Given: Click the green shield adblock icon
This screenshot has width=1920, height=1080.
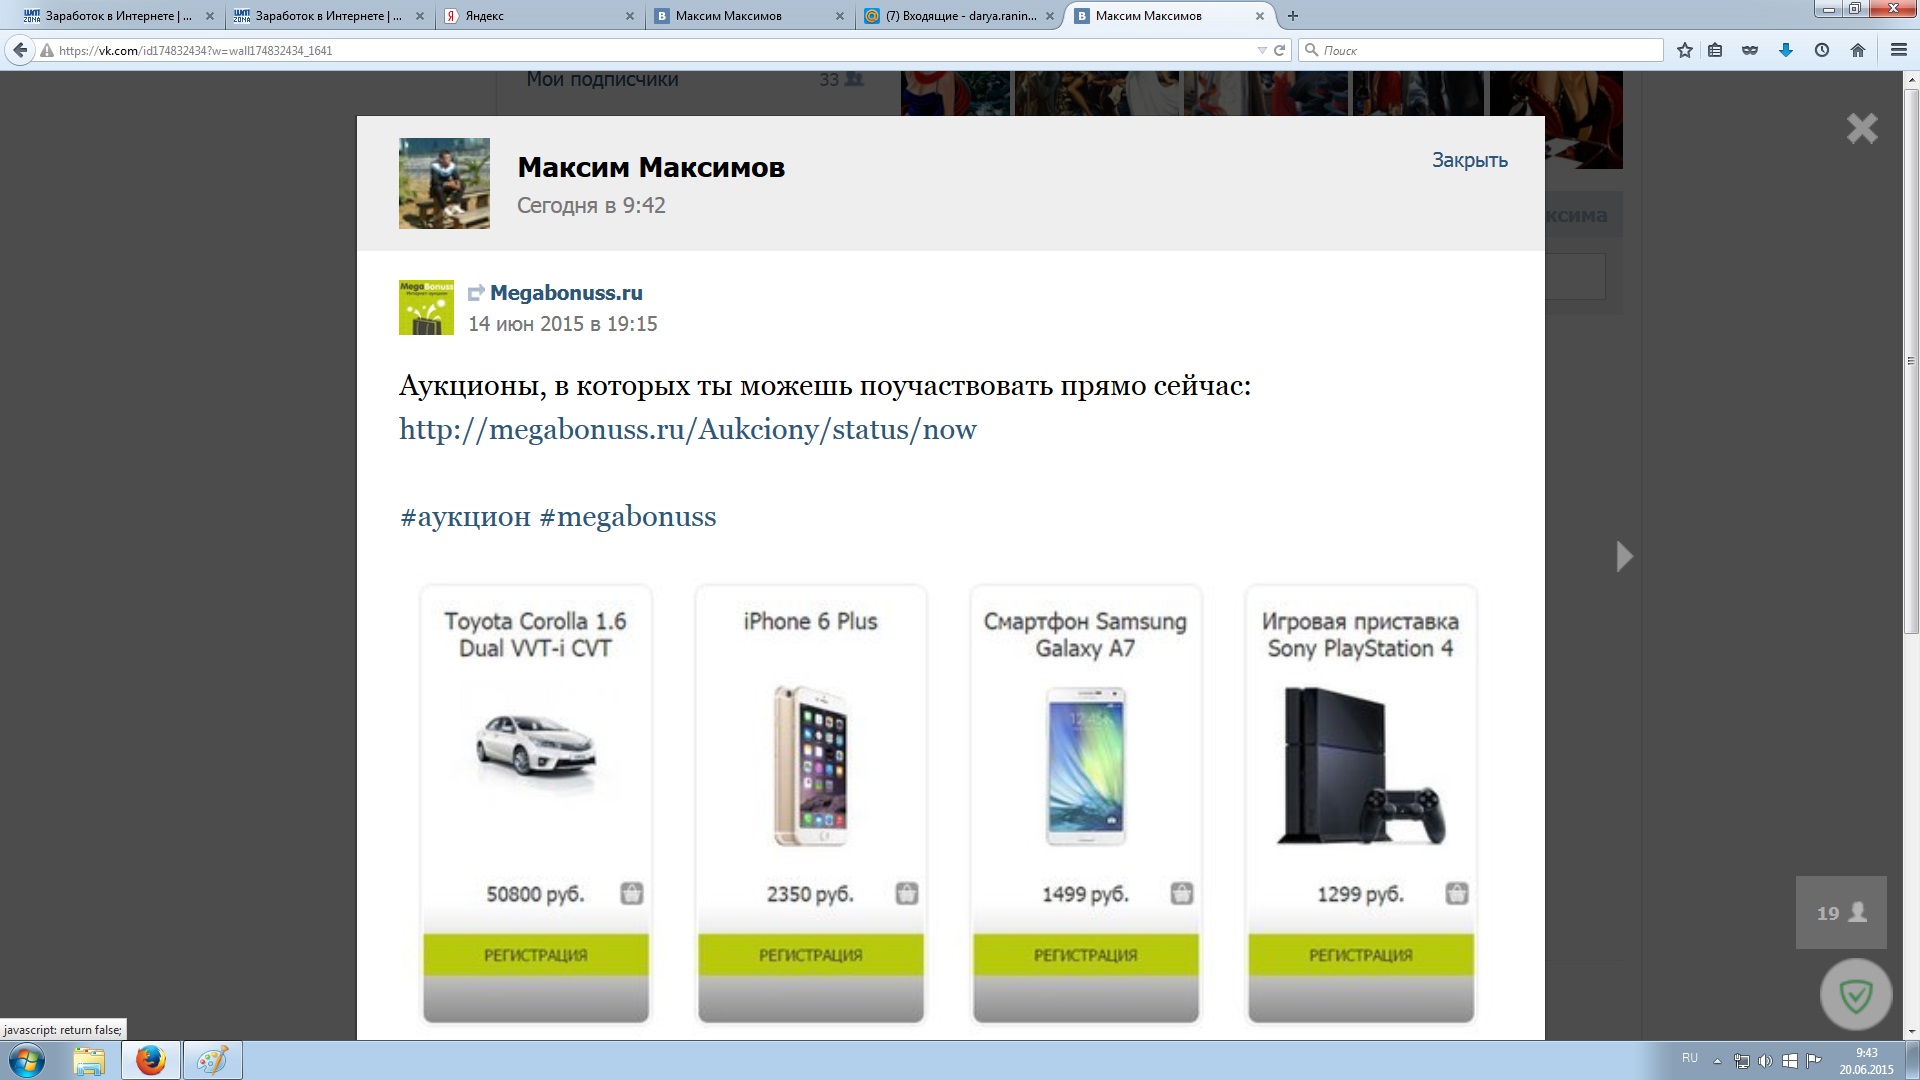Looking at the screenshot, I should 1856,995.
